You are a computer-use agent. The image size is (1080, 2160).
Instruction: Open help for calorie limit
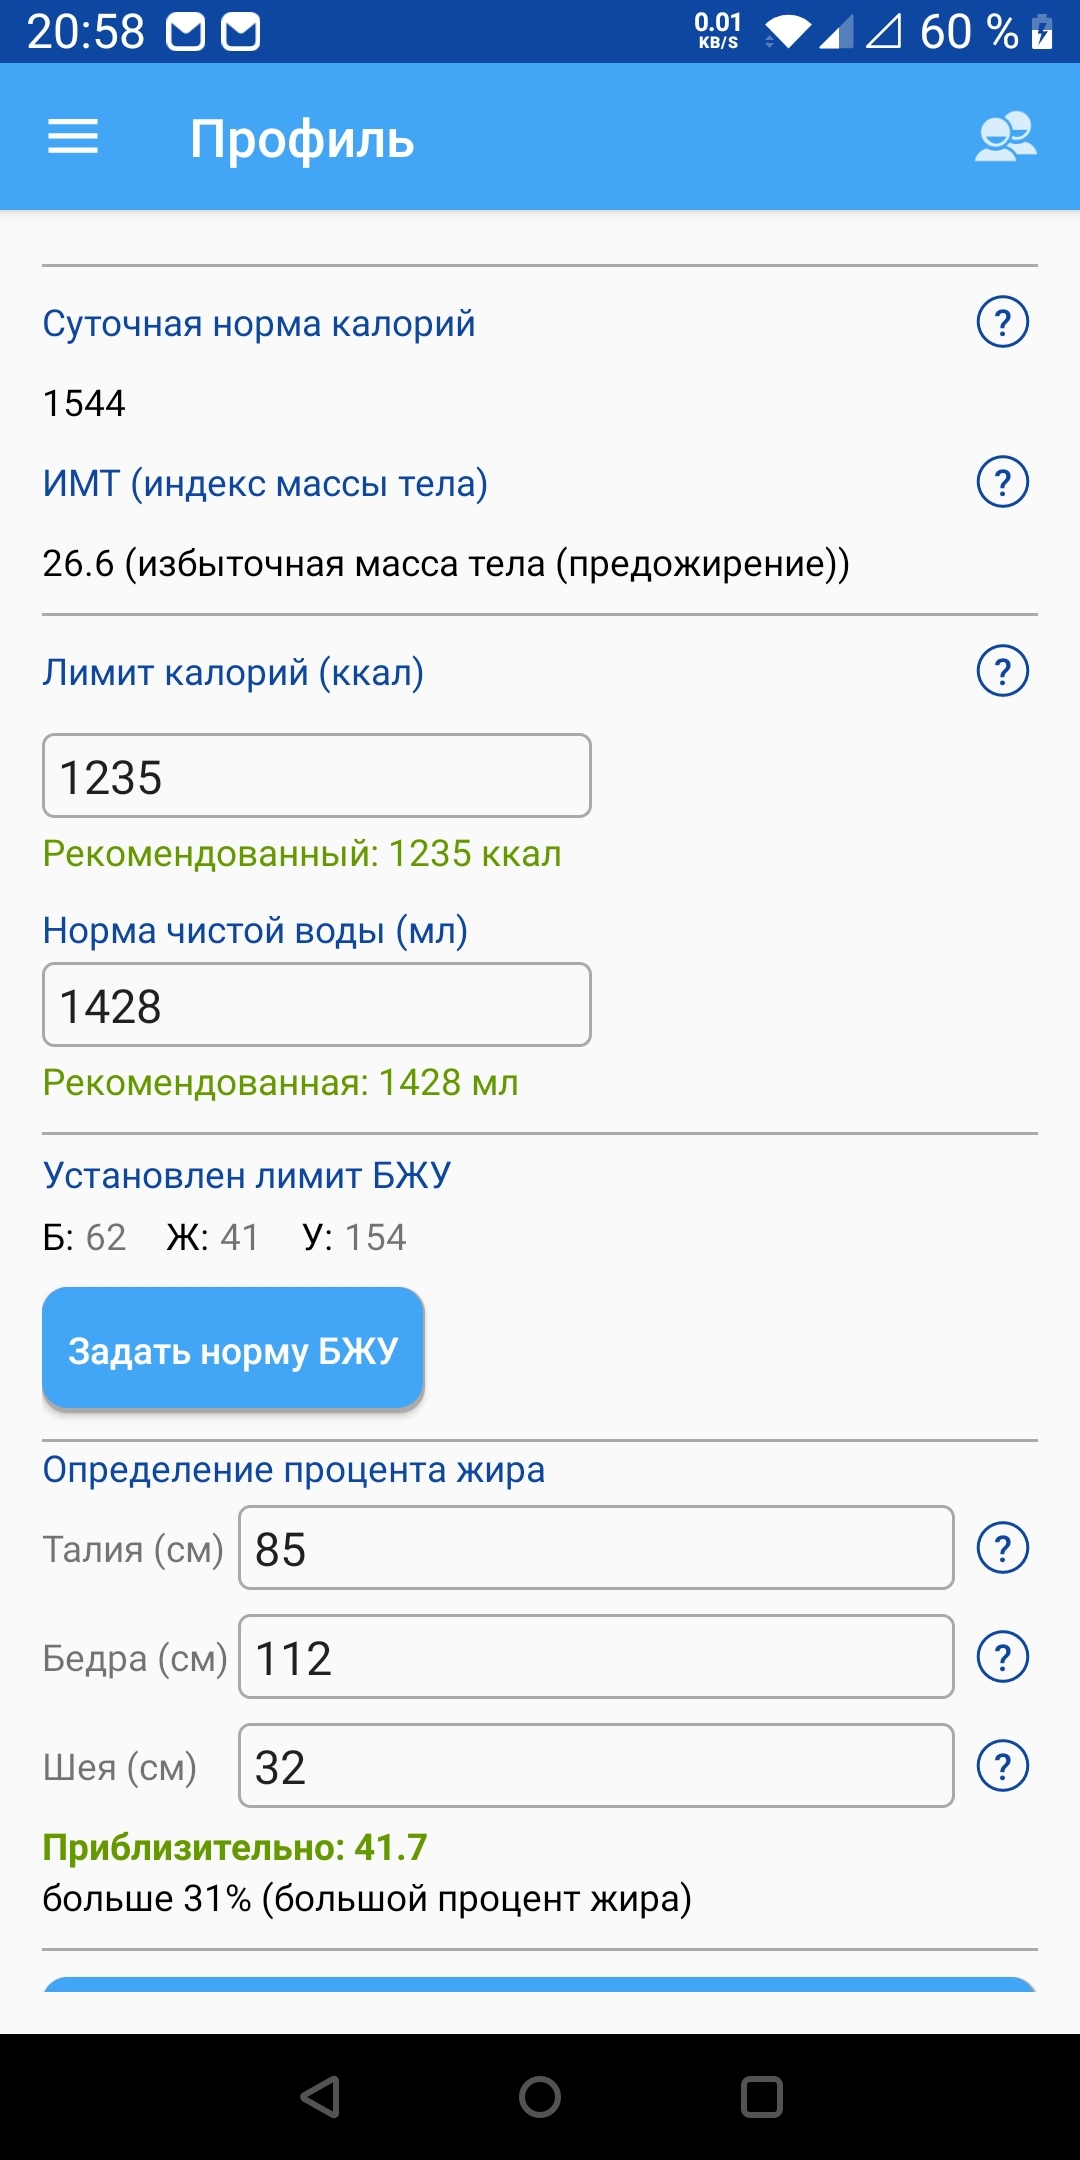click(x=1002, y=671)
